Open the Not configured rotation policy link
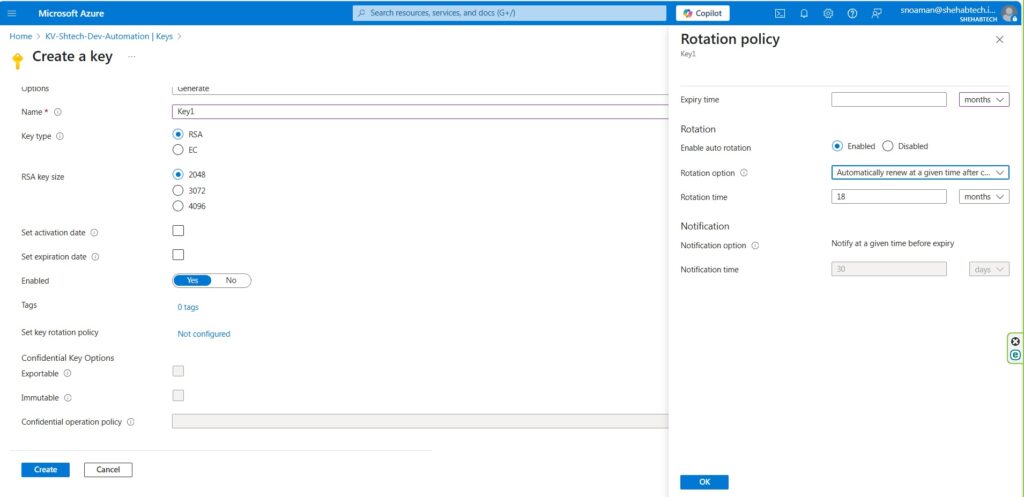Viewport: 1024px width, 497px height. pyautogui.click(x=204, y=334)
